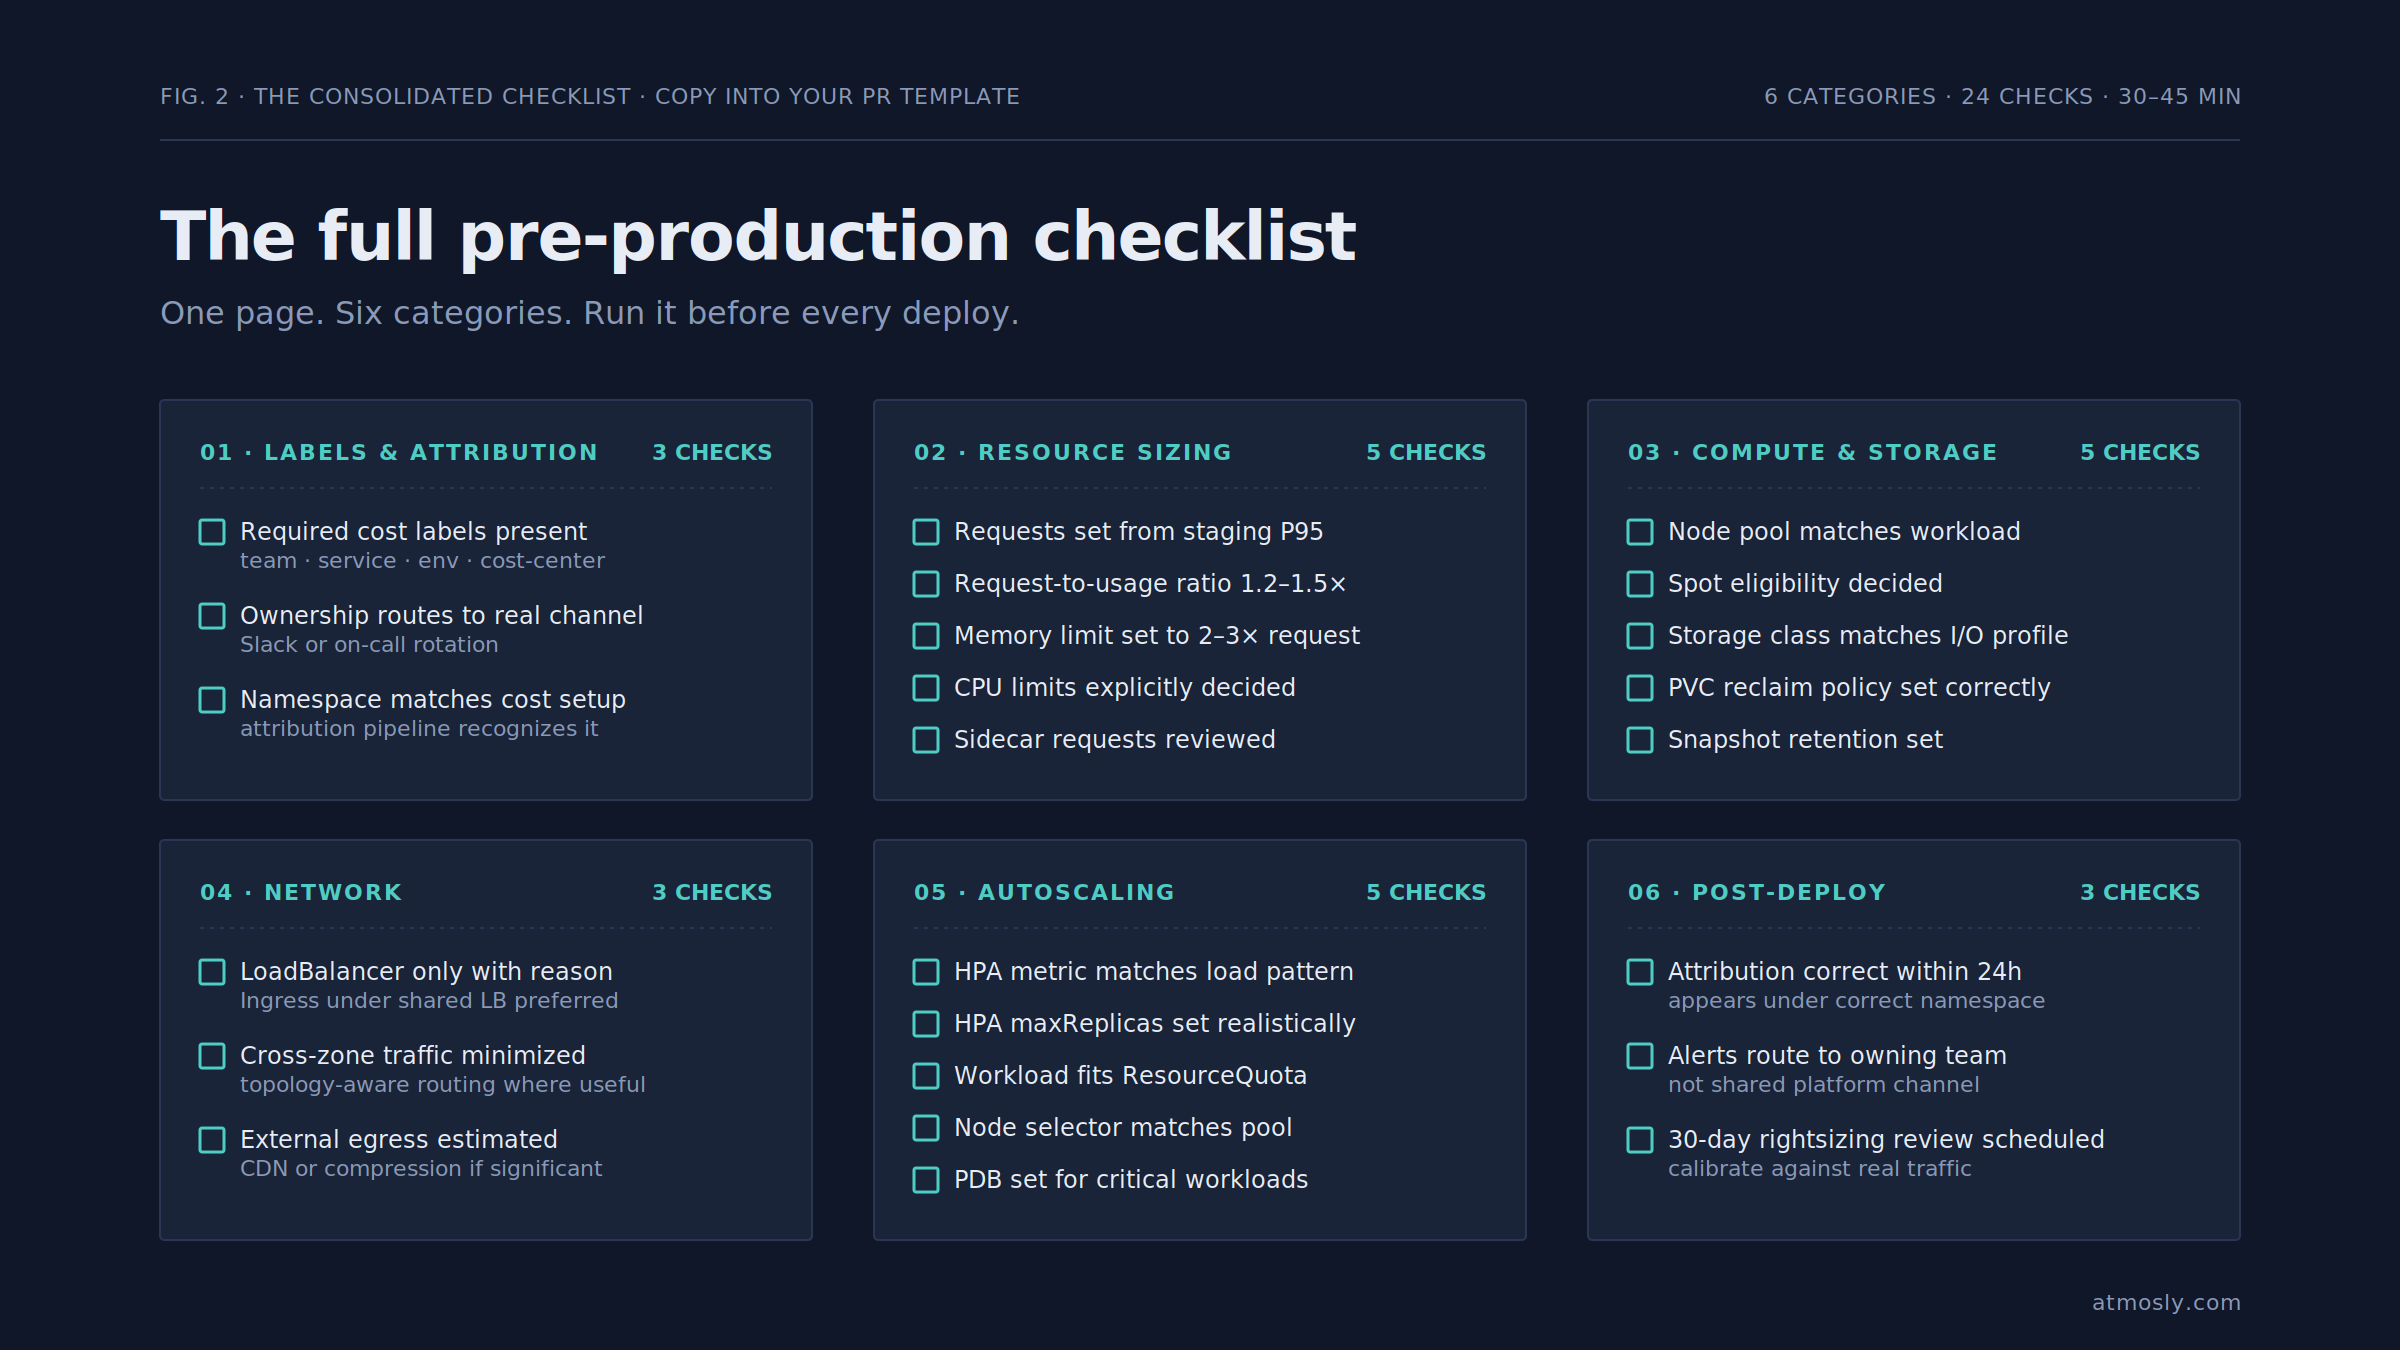2400x1350 pixels.
Task: Check 'Cross-zone traffic minimized' box
Action: click(x=212, y=1056)
